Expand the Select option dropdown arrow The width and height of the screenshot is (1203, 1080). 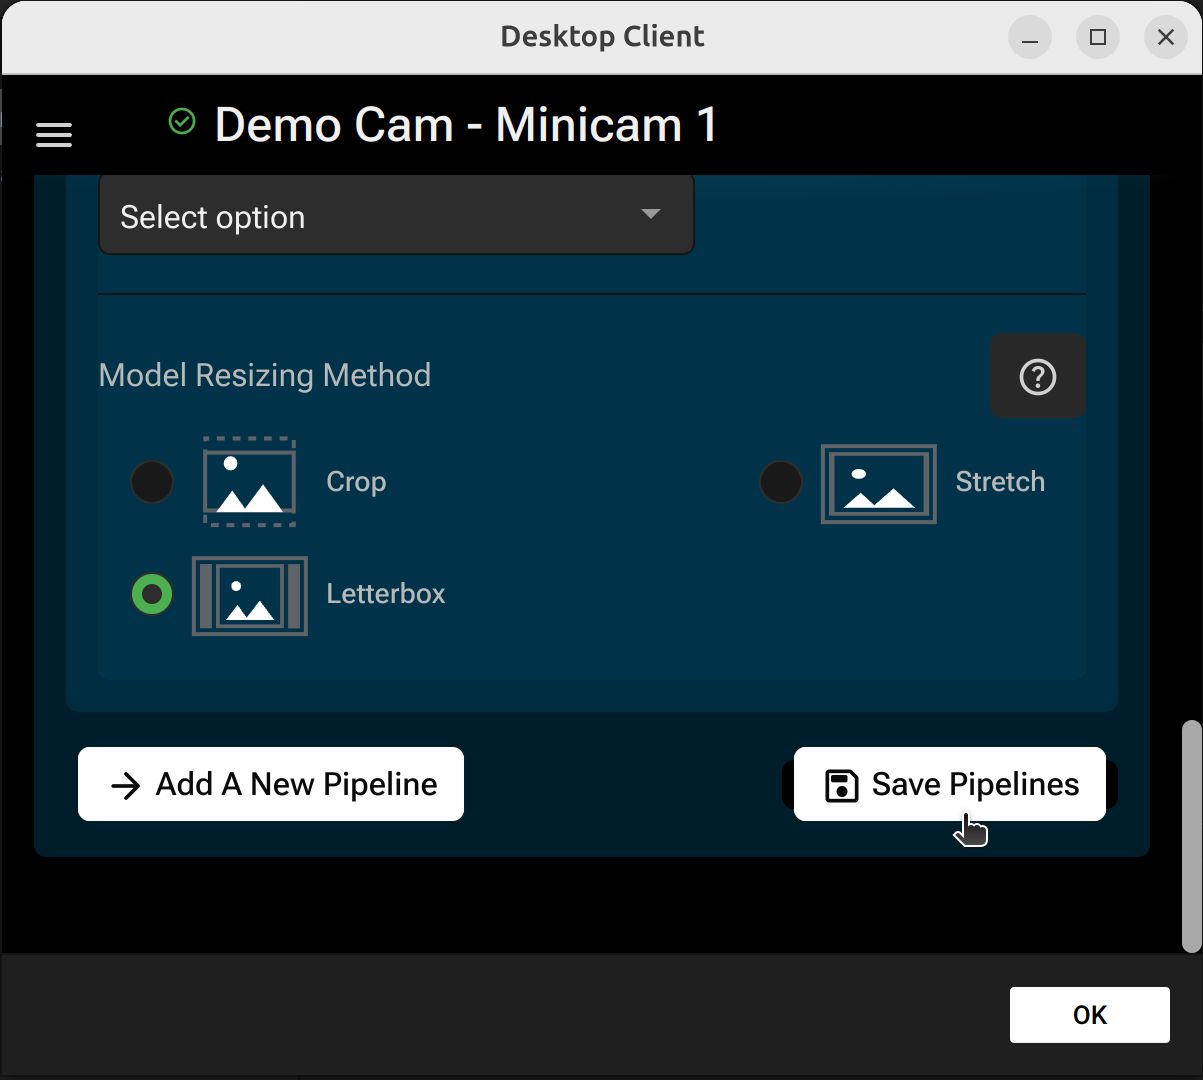point(651,214)
